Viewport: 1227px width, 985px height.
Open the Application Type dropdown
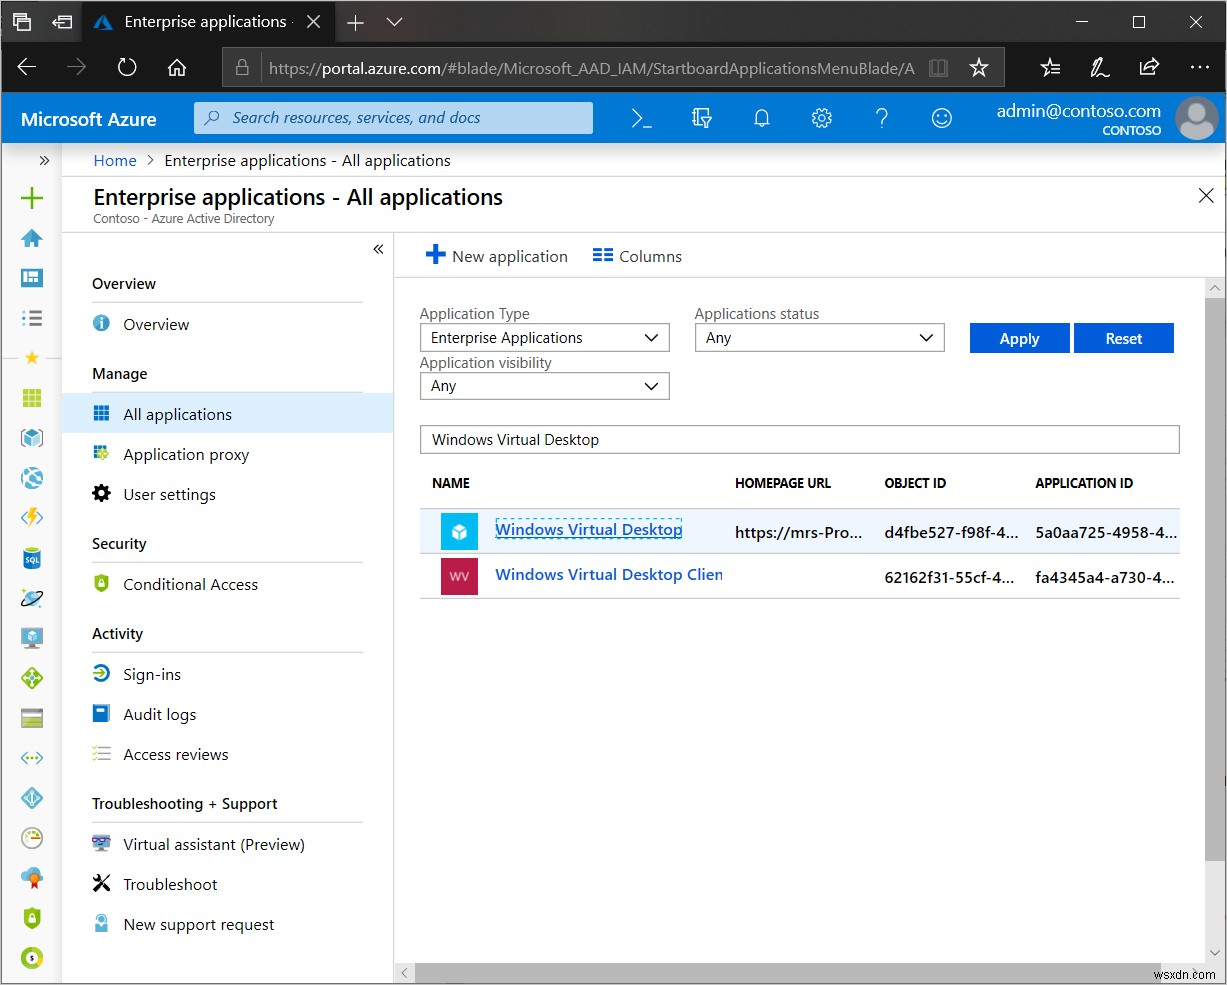[x=544, y=337]
